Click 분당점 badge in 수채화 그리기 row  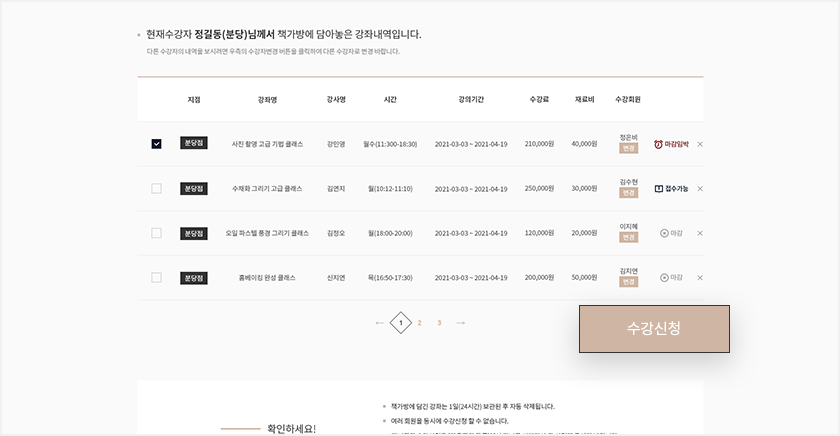tap(194, 189)
